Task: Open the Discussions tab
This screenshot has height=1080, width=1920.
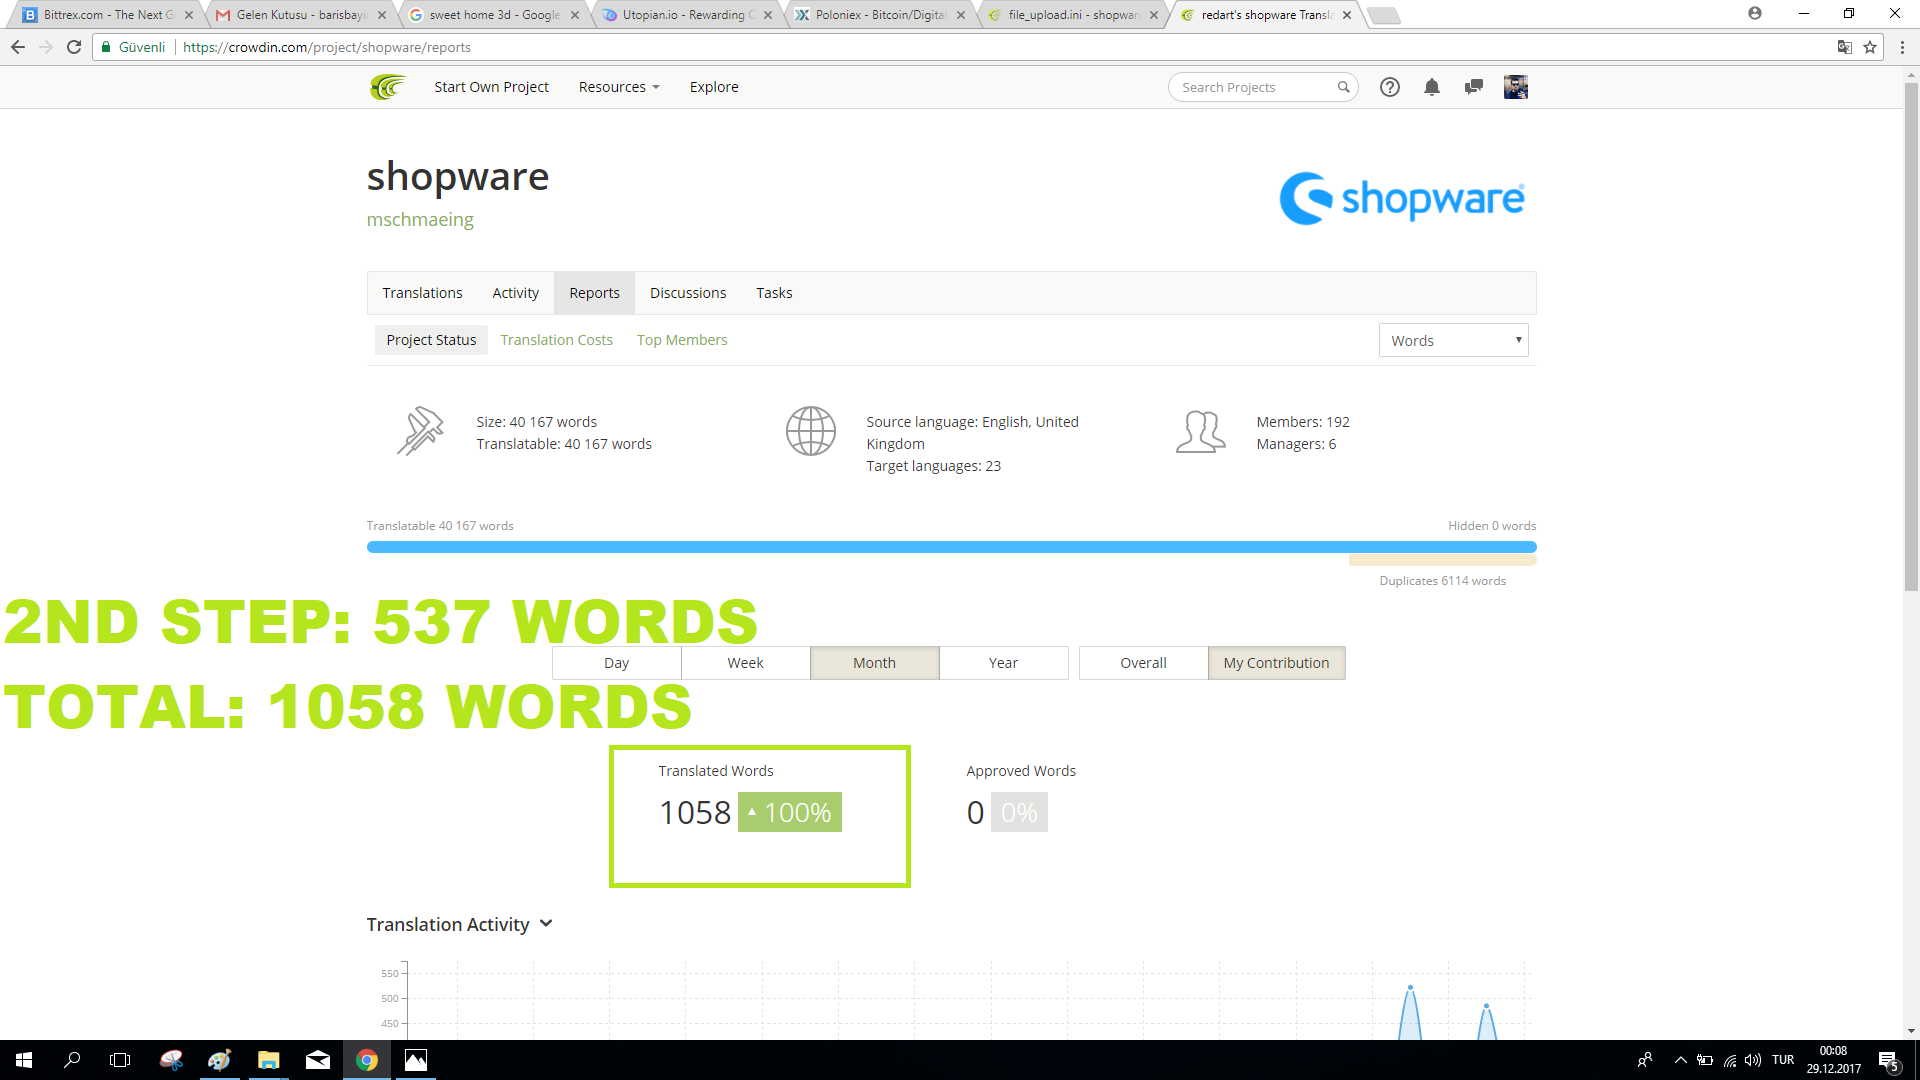Action: pyautogui.click(x=688, y=293)
